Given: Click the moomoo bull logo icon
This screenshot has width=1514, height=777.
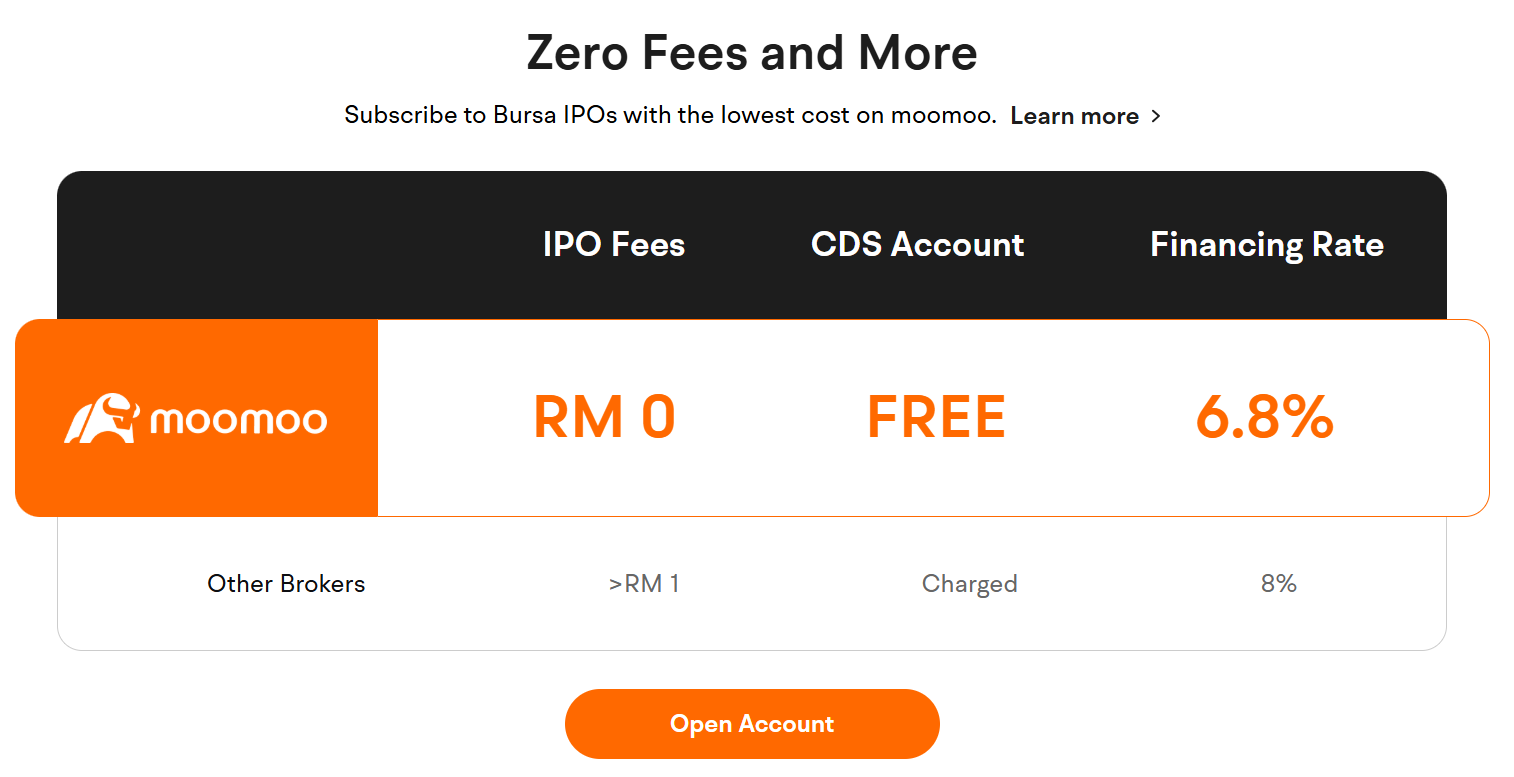Looking at the screenshot, I should [101, 418].
